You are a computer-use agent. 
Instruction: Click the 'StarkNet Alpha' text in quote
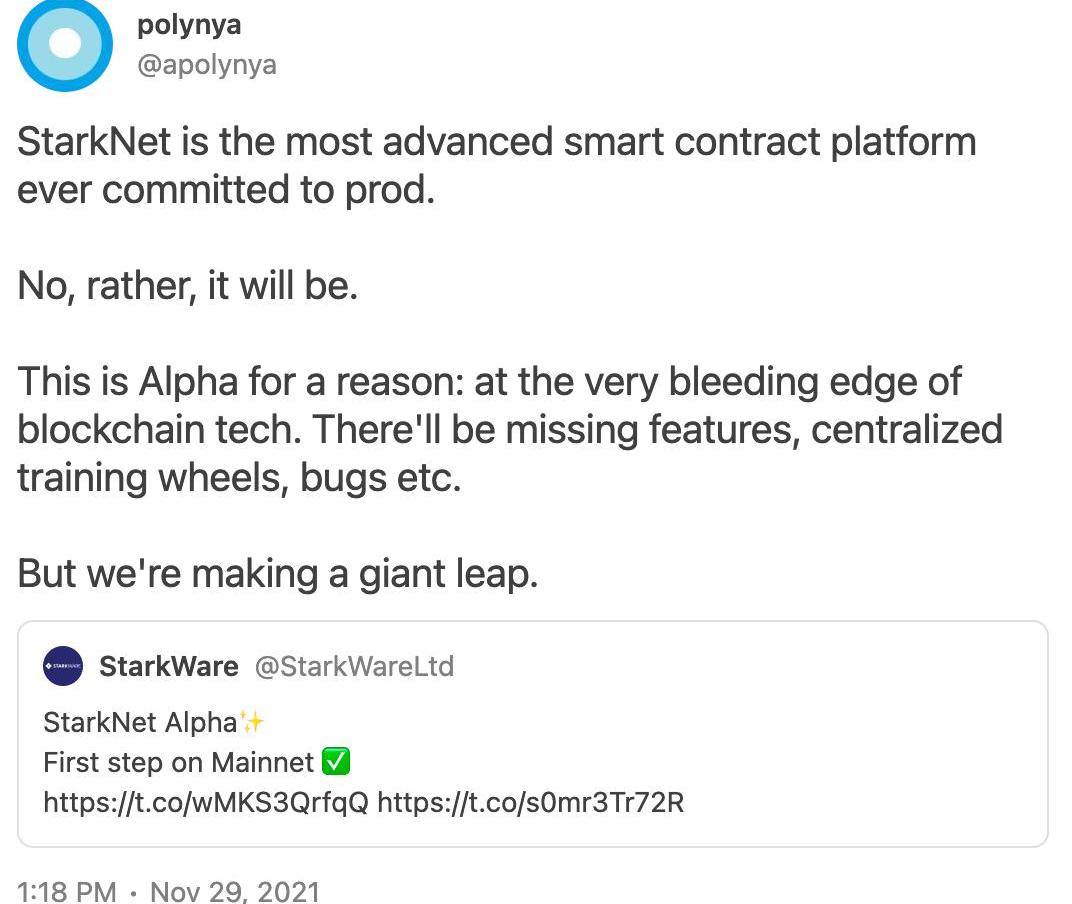(x=140, y=722)
